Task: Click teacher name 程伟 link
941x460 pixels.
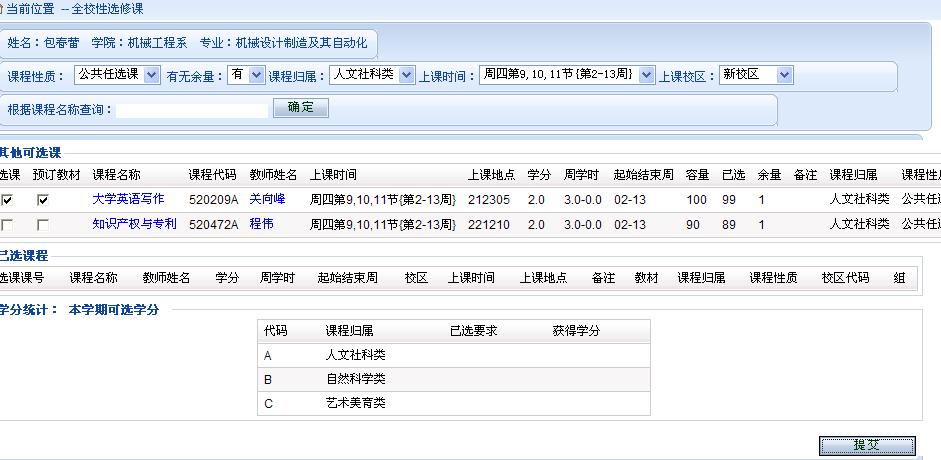Action: 261,224
